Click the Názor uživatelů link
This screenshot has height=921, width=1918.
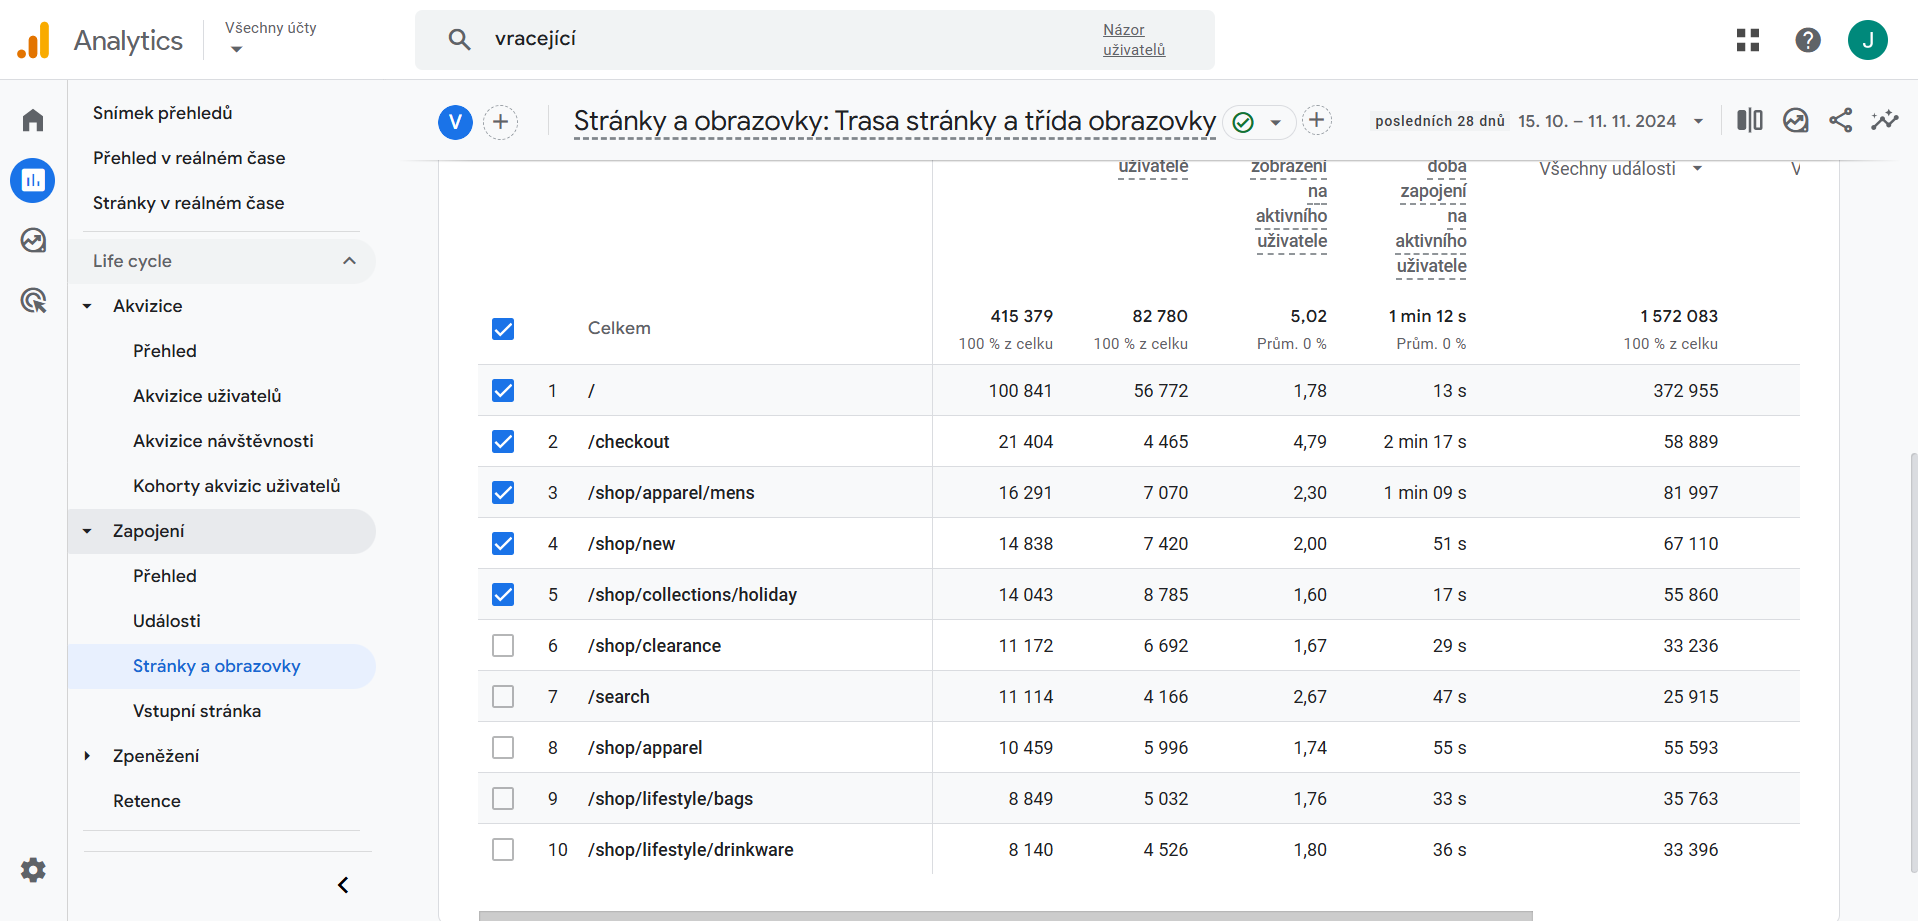click(x=1134, y=40)
